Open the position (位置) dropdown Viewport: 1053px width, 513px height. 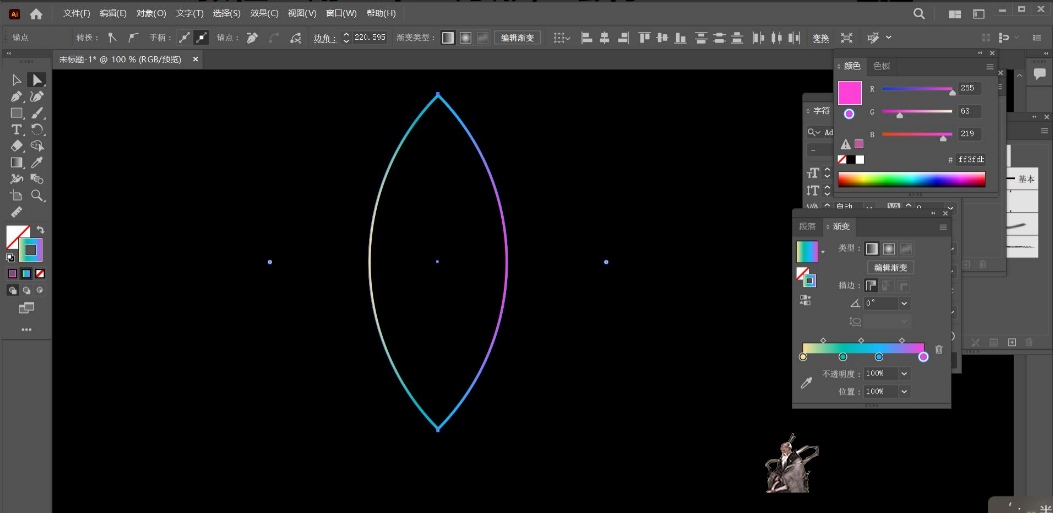(x=904, y=392)
